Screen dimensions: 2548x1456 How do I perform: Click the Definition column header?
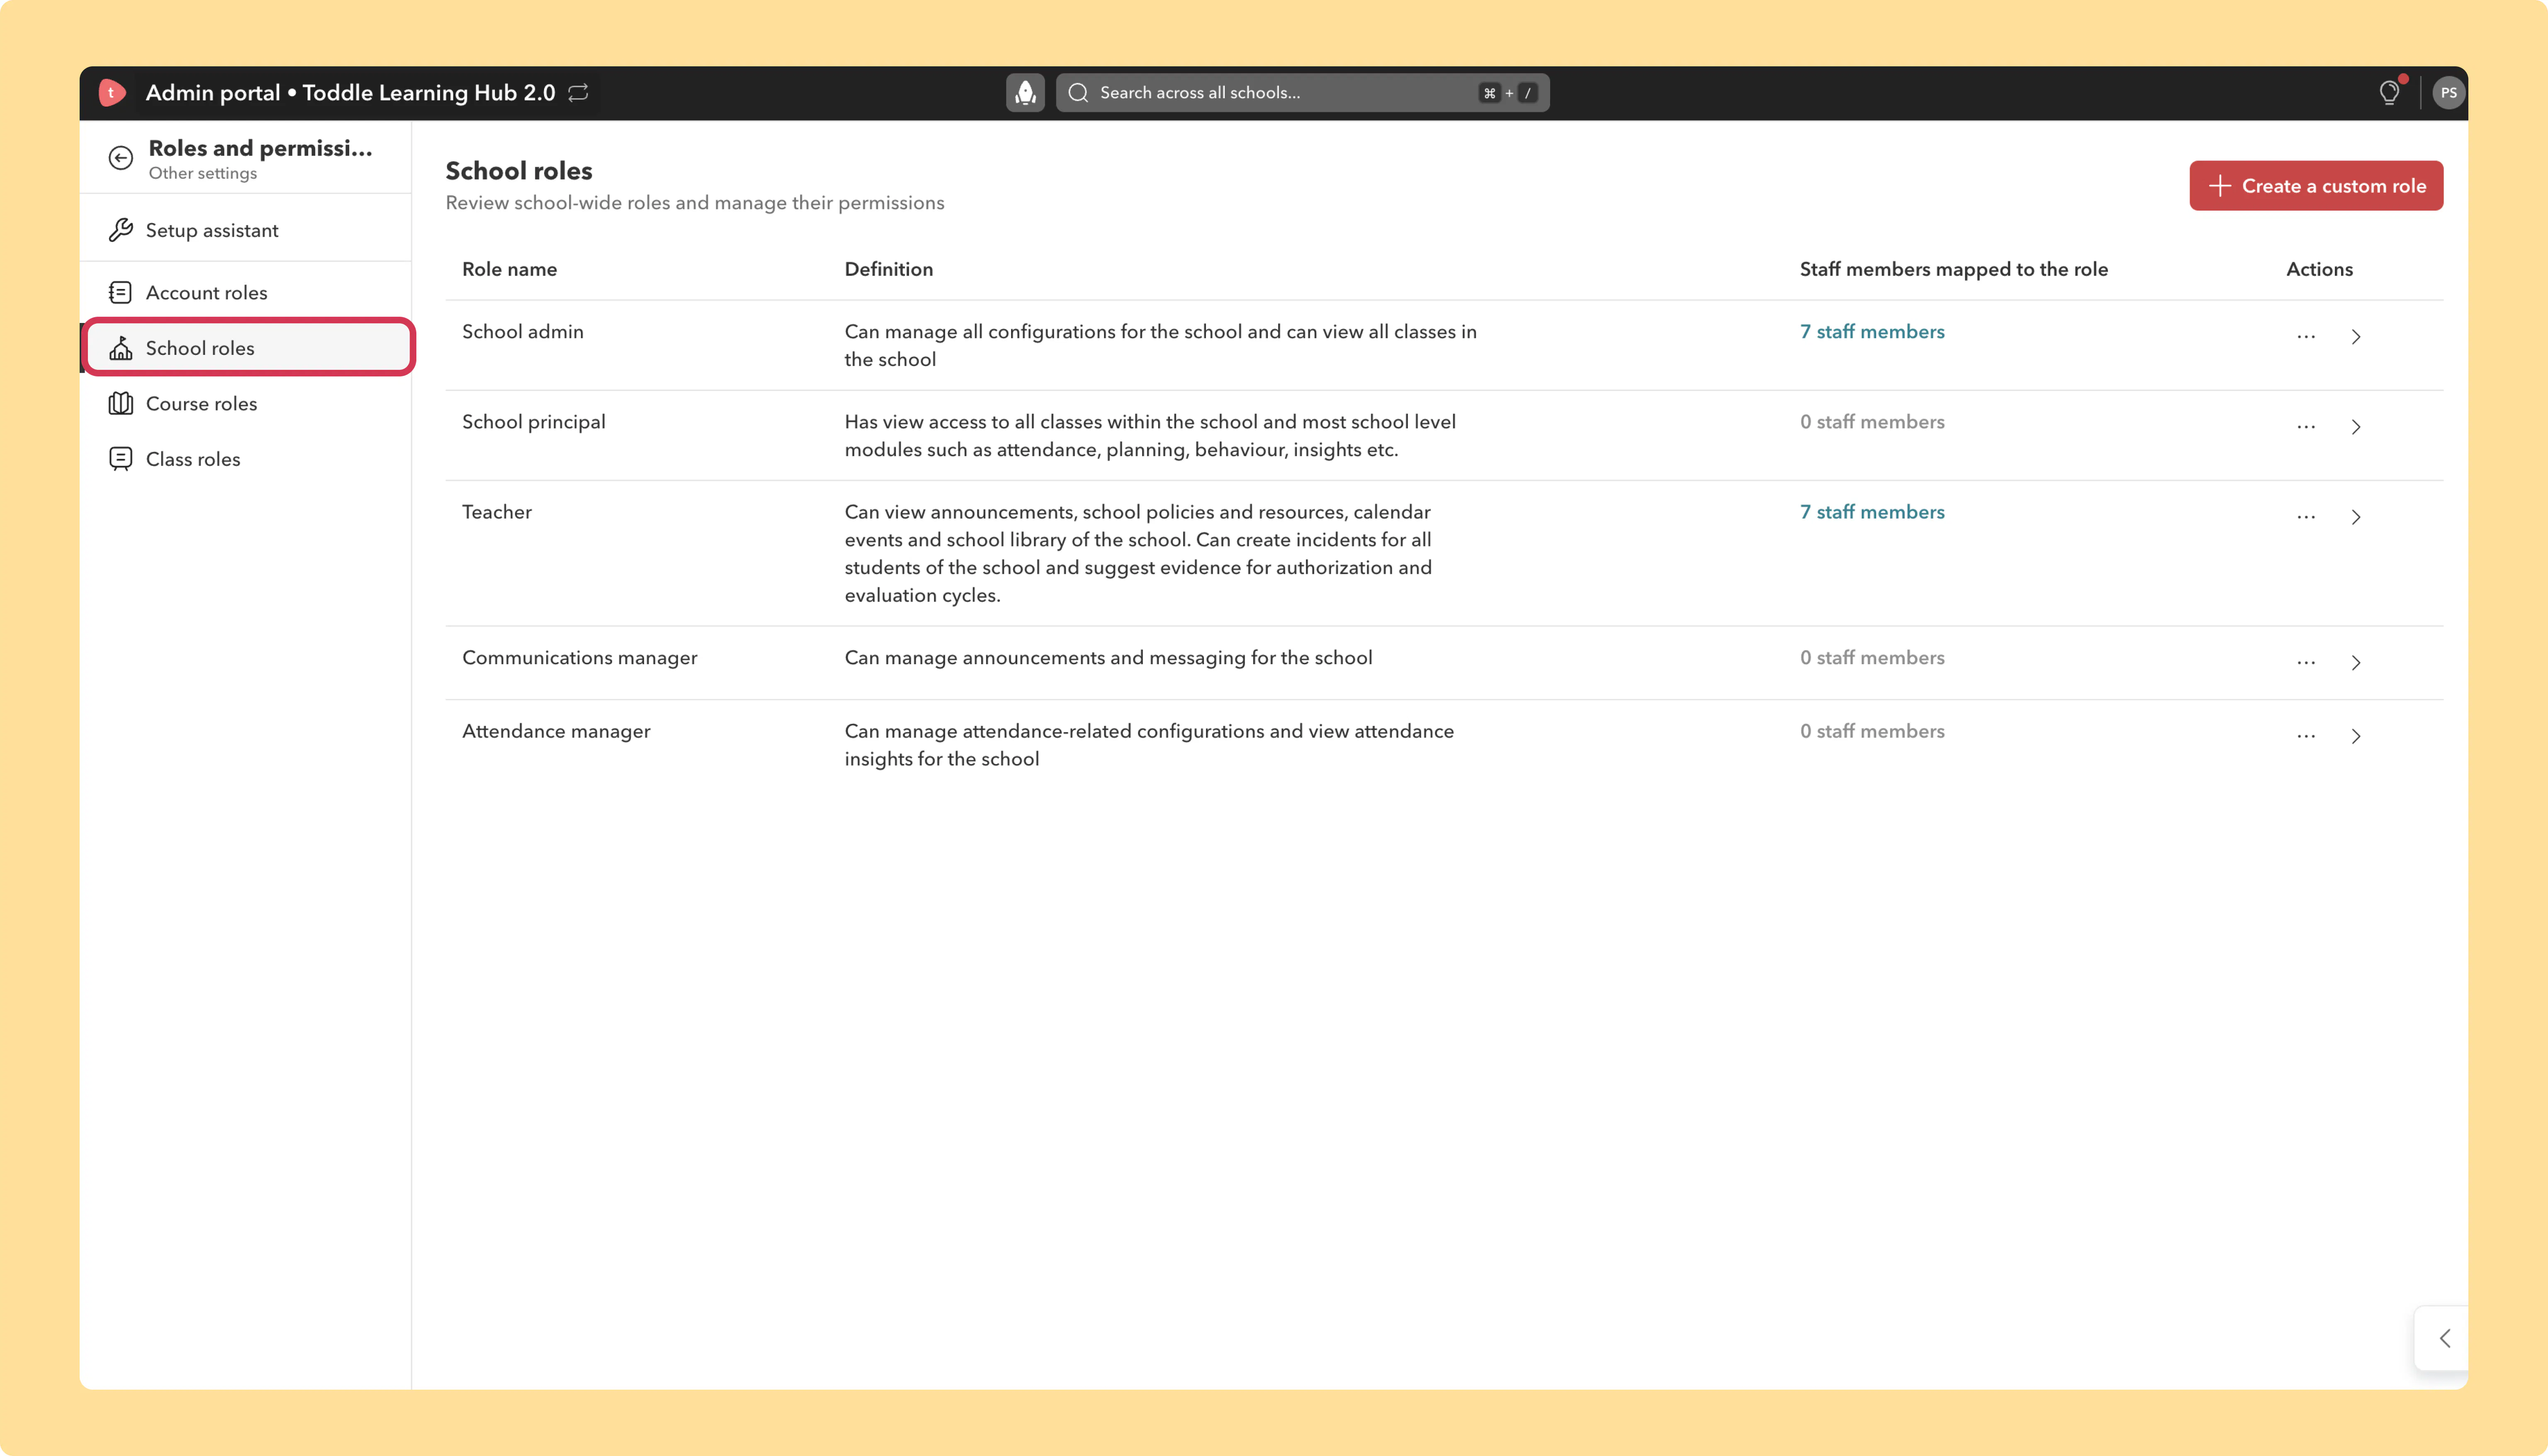(889, 269)
